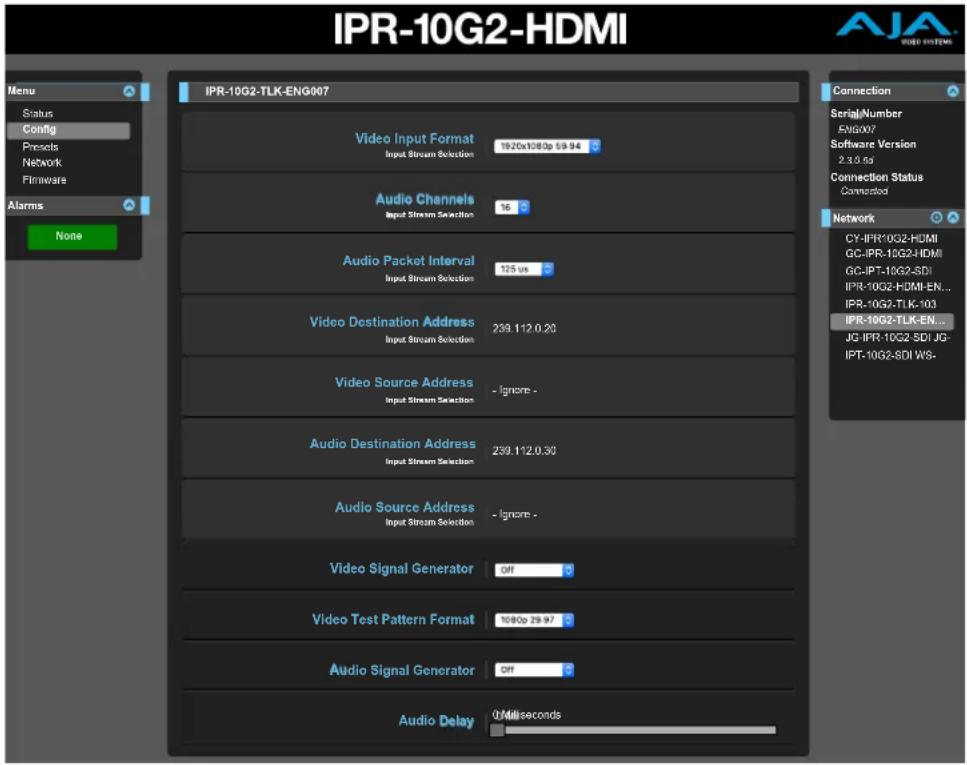Click the Video Signal Generator label
The image size is (967, 765).
(x=401, y=568)
